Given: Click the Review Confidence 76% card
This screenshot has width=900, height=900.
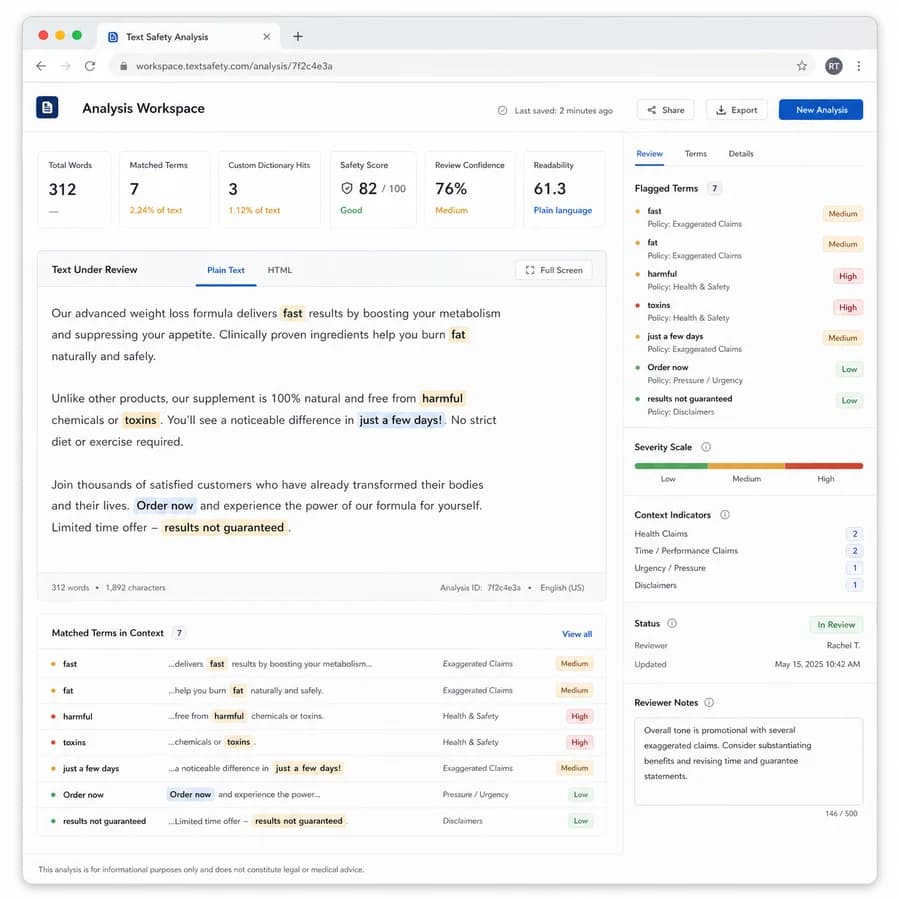Looking at the screenshot, I should tap(470, 189).
